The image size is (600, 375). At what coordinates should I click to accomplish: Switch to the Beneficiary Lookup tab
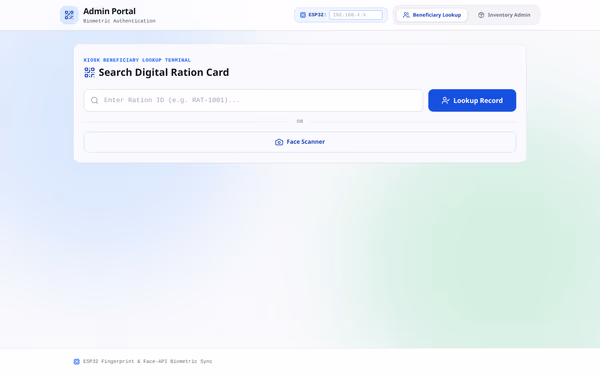point(432,15)
